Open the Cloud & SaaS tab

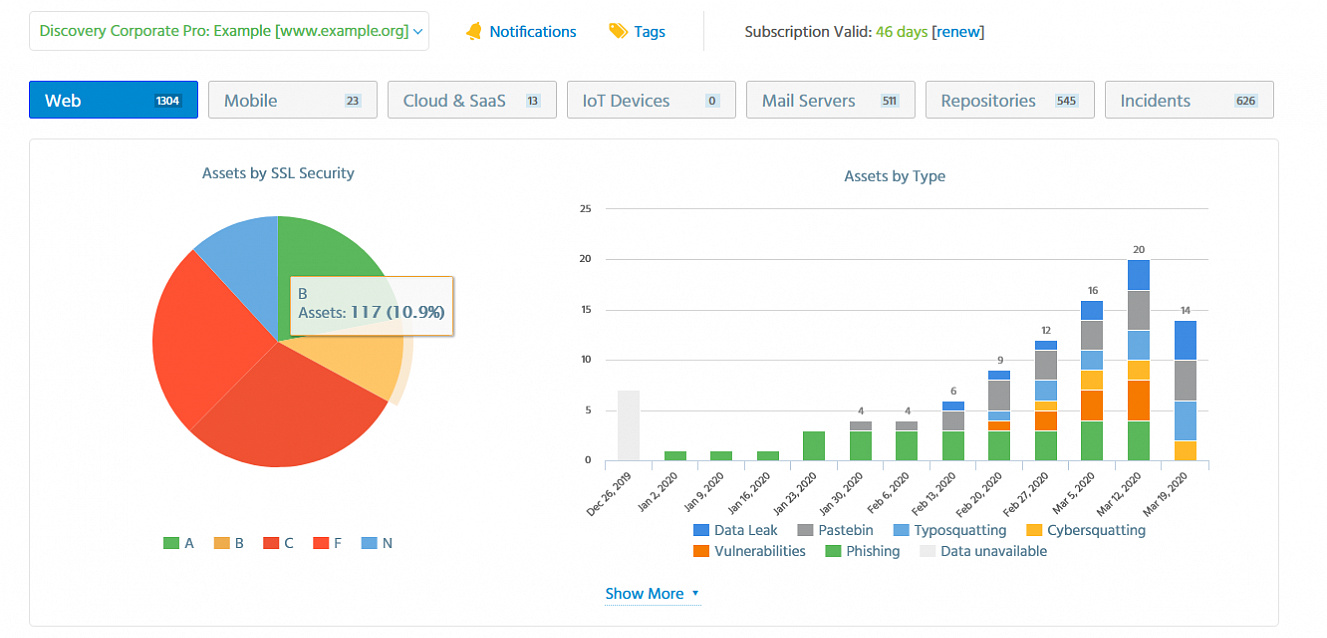[x=471, y=100]
